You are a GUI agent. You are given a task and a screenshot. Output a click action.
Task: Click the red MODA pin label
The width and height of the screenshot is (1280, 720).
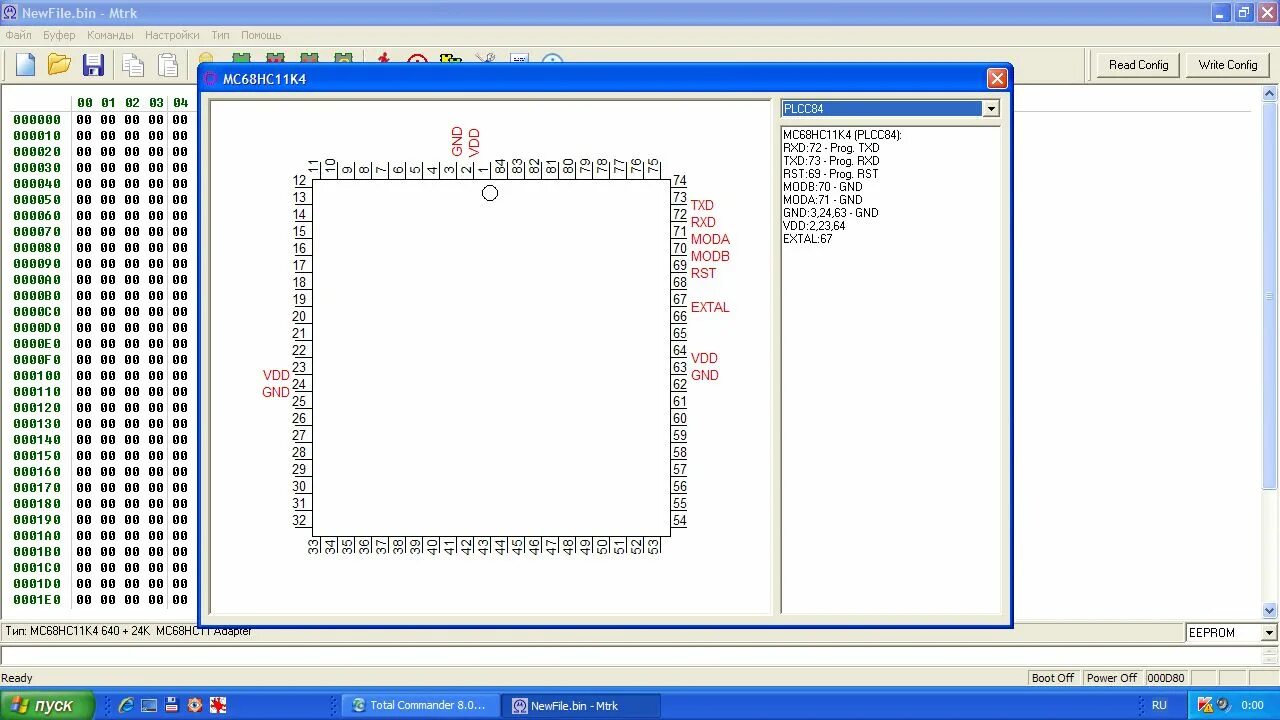[x=710, y=239]
